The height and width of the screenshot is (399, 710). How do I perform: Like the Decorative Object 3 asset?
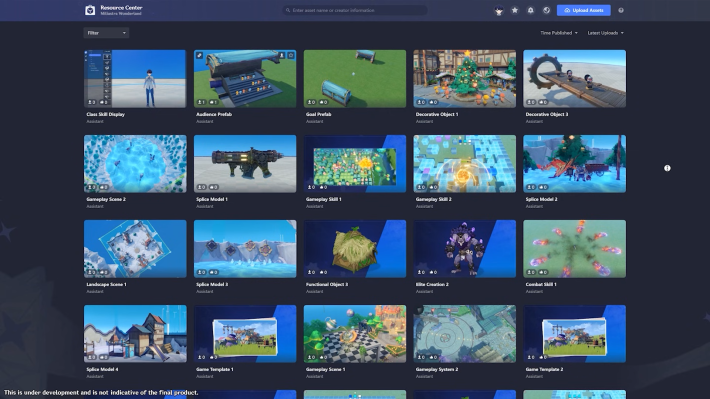[x=543, y=102]
